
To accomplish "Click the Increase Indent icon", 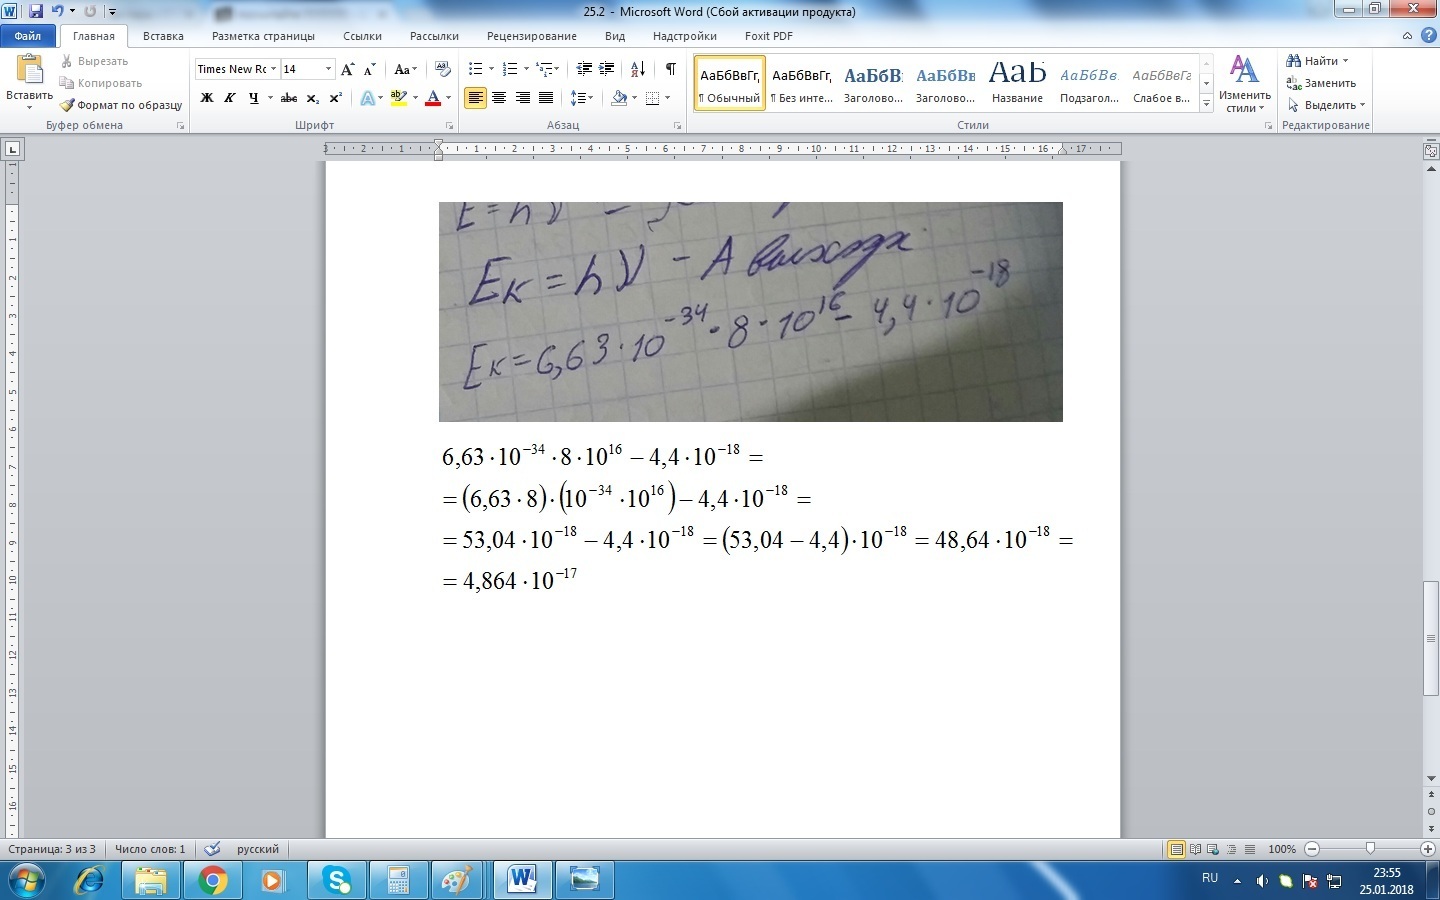I will (x=606, y=69).
